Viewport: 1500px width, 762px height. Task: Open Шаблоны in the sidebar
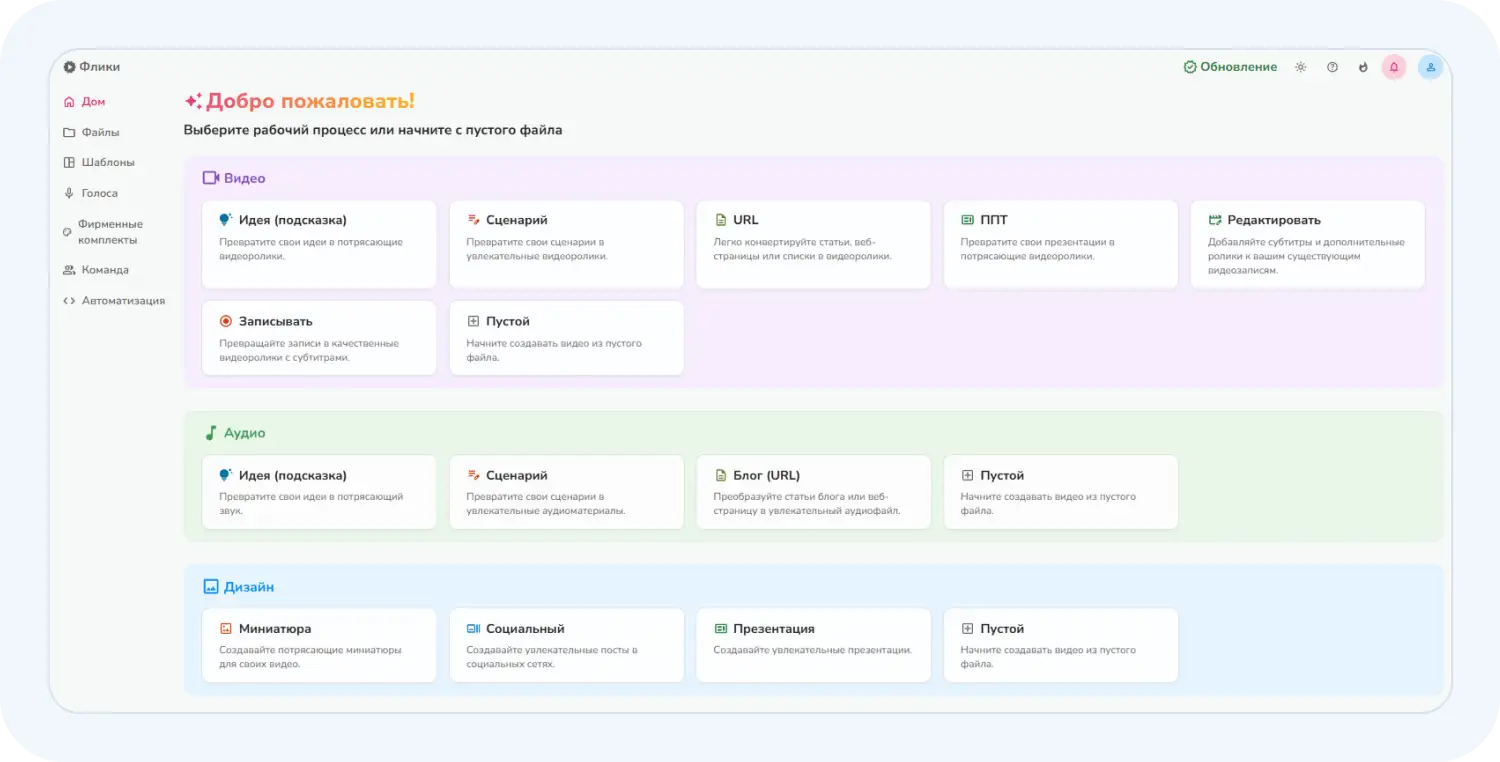pyautogui.click(x=107, y=162)
